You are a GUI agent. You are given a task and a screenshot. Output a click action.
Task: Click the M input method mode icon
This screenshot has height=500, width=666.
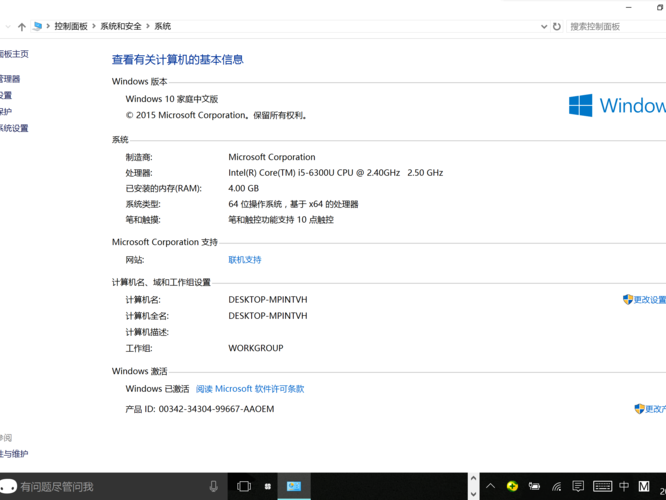click(x=644, y=486)
